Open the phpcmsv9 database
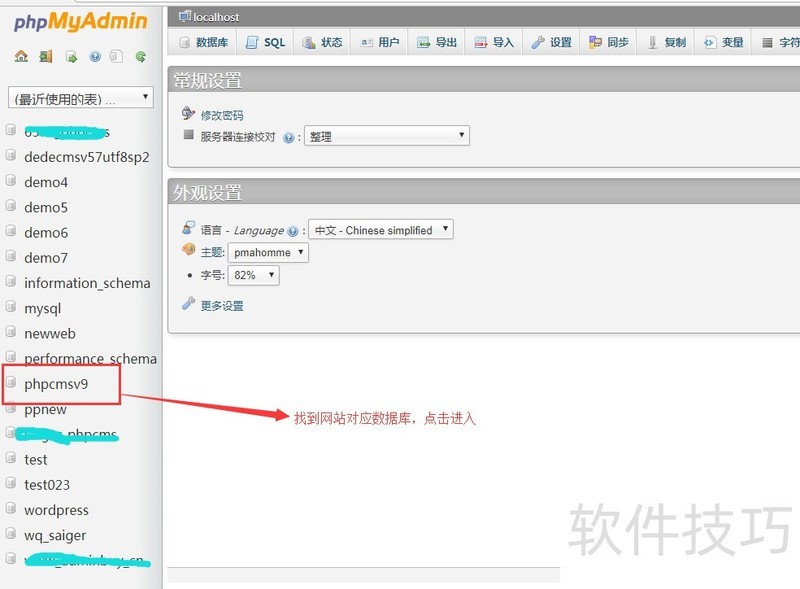Screen dimensions: 800x589 click(56, 384)
